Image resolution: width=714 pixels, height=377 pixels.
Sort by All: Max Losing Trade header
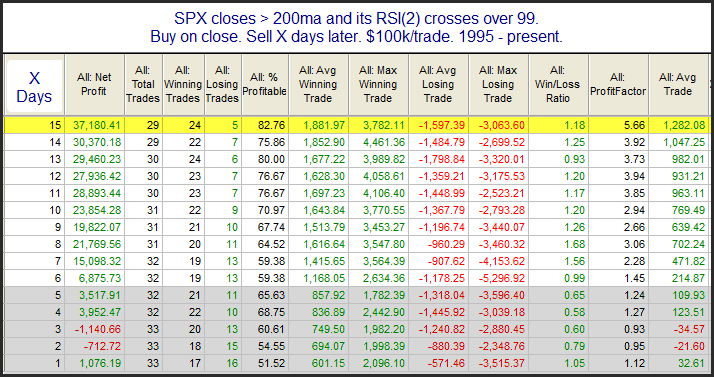click(499, 85)
